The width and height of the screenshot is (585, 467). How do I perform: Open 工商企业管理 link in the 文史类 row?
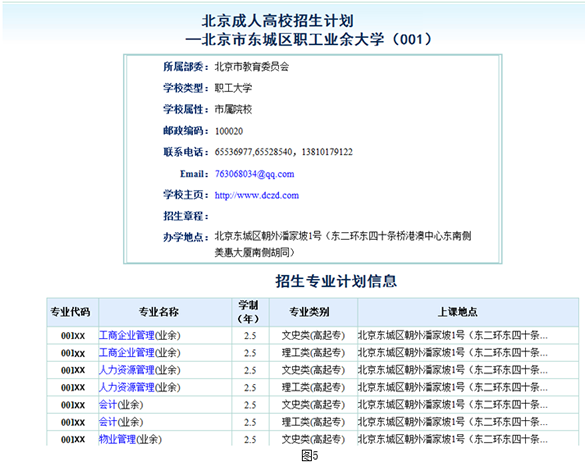click(x=126, y=336)
